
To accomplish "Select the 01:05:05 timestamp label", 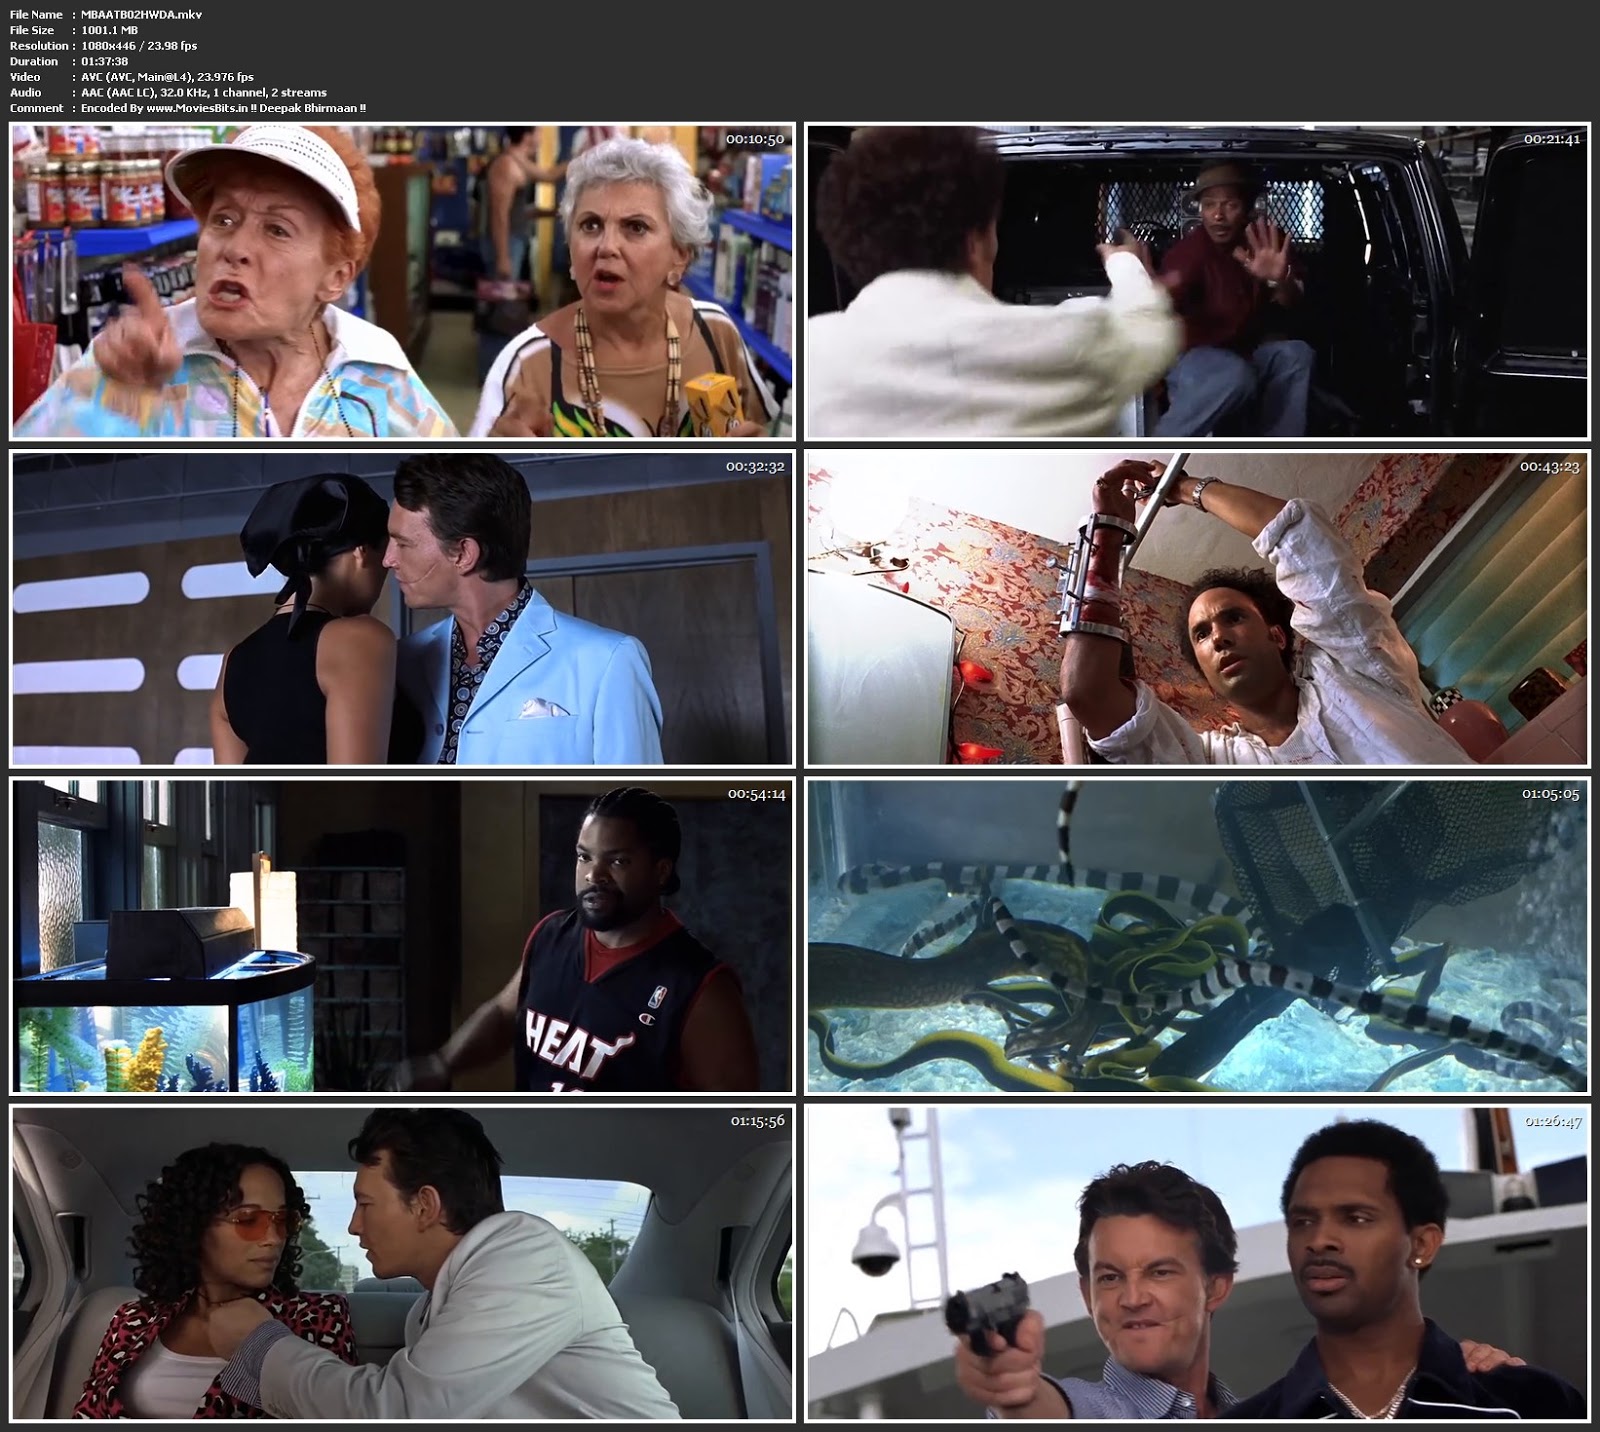I will (x=1550, y=794).
